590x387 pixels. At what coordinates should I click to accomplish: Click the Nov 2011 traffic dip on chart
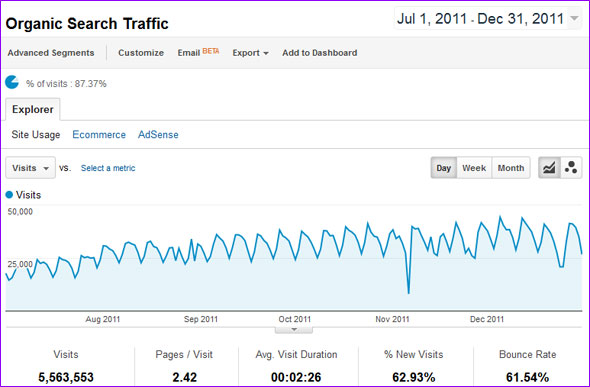409,292
